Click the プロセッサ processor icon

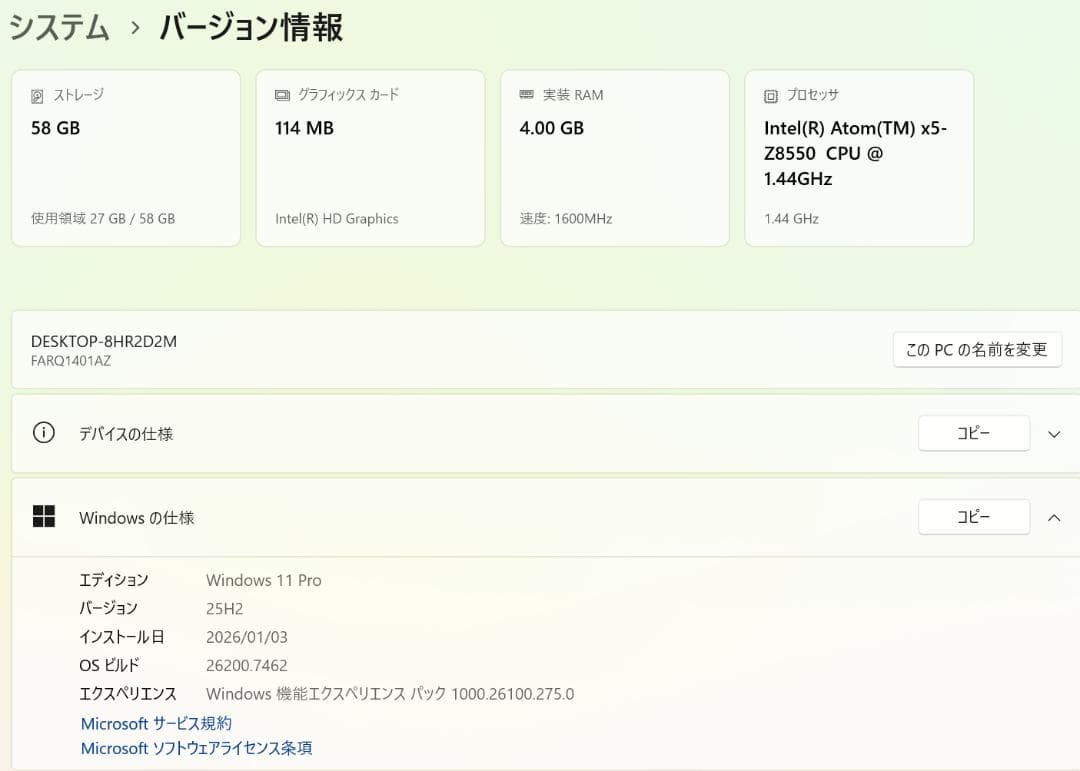click(770, 95)
